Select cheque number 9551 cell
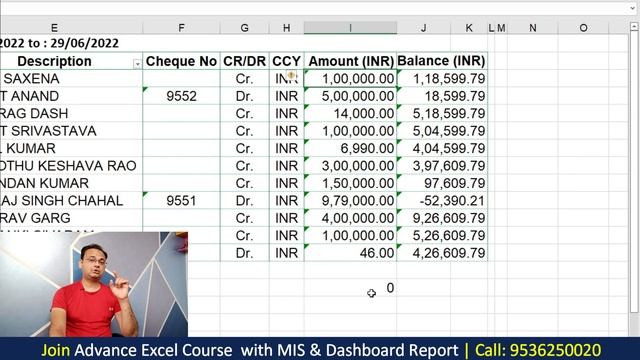Image resolution: width=640 pixels, height=360 pixels. pyautogui.click(x=181, y=200)
